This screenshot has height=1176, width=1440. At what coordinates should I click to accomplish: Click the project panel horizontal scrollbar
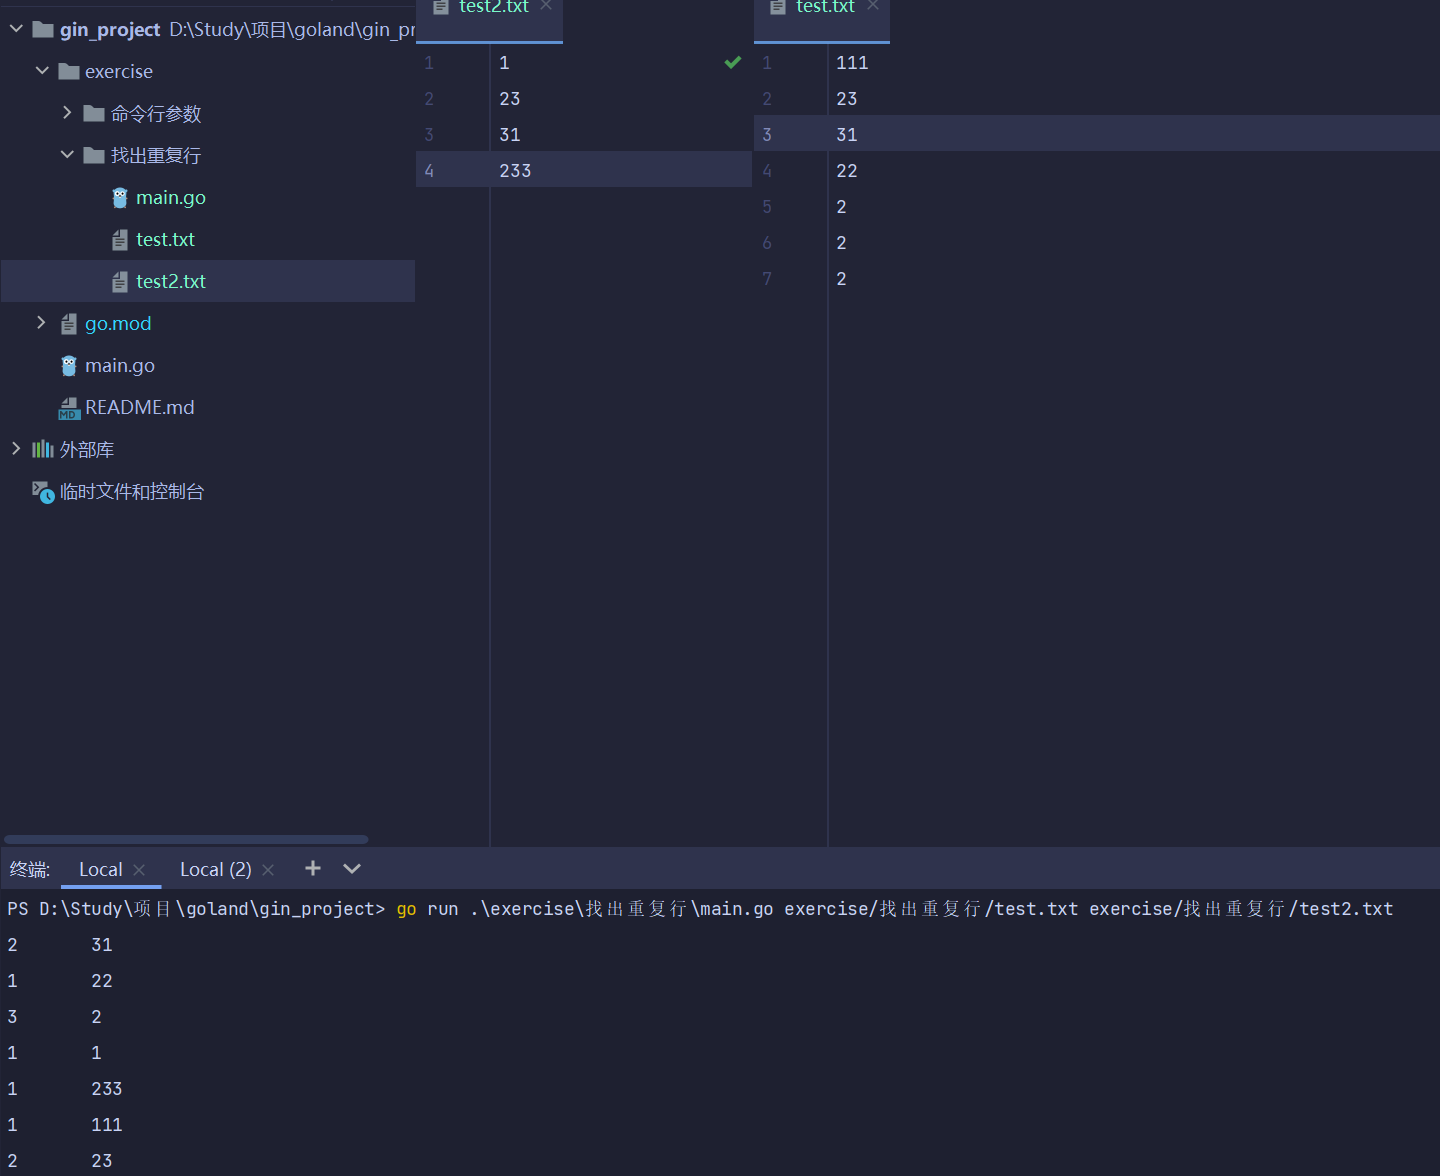(186, 839)
